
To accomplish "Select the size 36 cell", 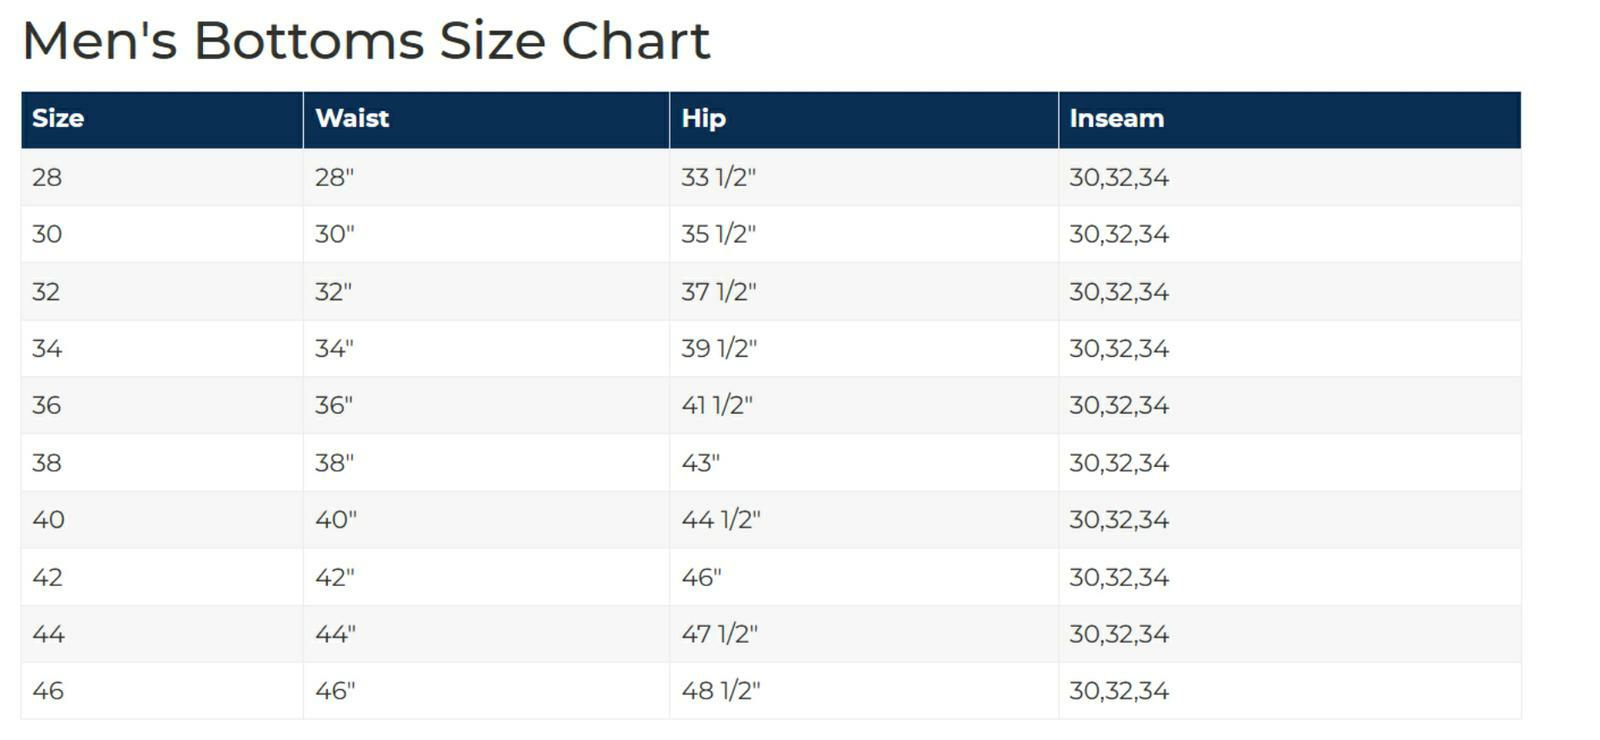I will pyautogui.click(x=162, y=406).
